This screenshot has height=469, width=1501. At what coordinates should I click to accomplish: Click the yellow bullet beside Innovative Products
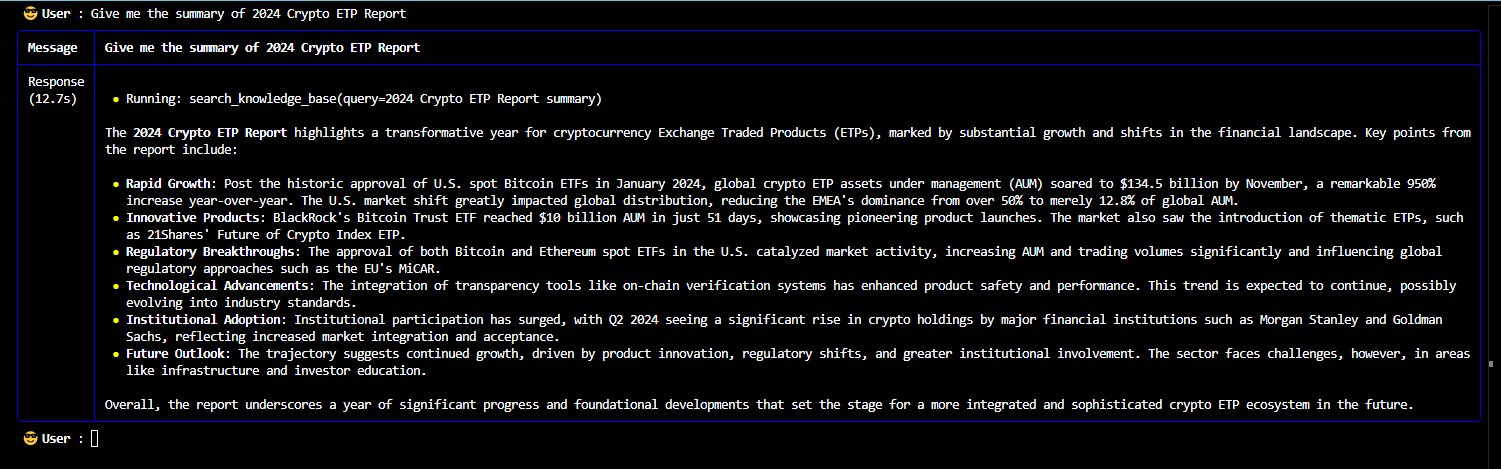(x=116, y=218)
